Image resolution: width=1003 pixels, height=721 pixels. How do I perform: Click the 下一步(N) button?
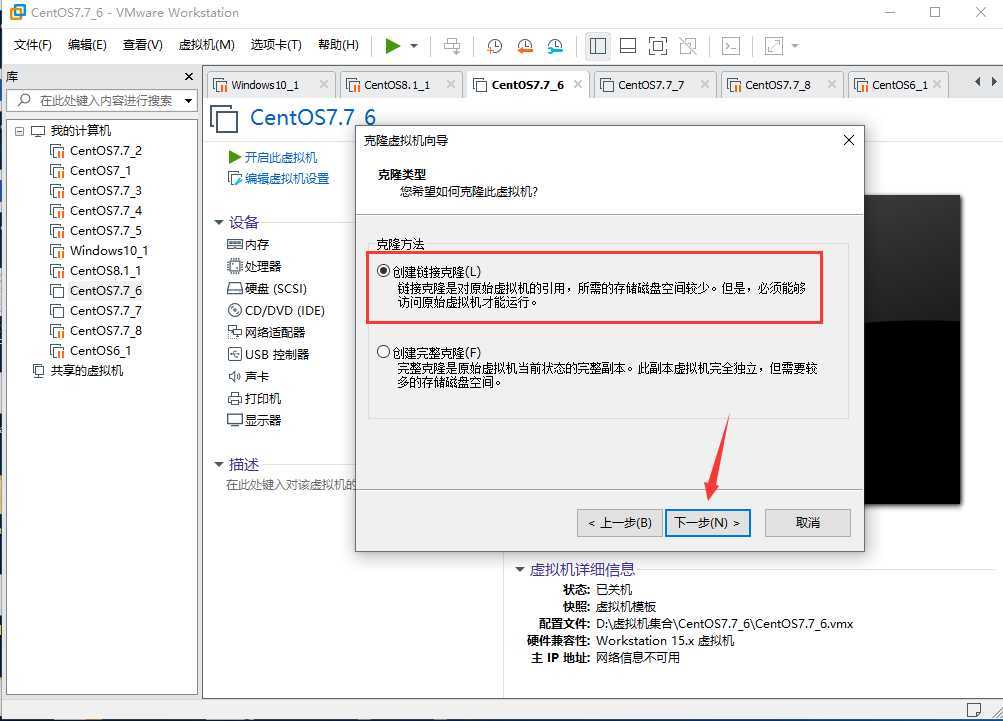(707, 523)
